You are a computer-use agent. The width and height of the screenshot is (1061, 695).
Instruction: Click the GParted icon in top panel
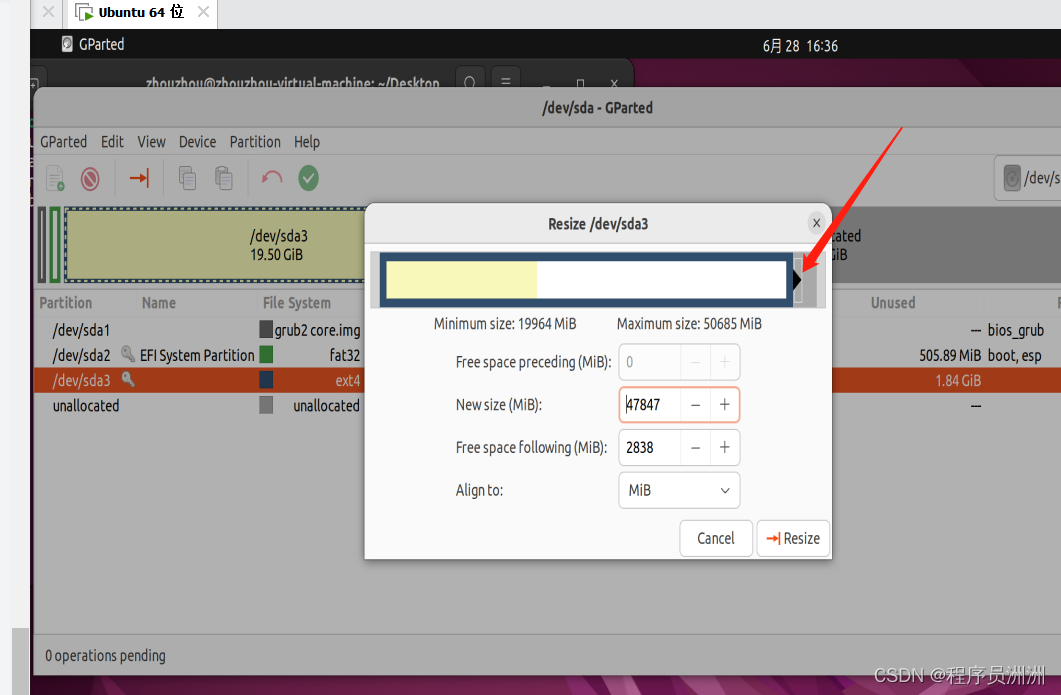coord(67,44)
